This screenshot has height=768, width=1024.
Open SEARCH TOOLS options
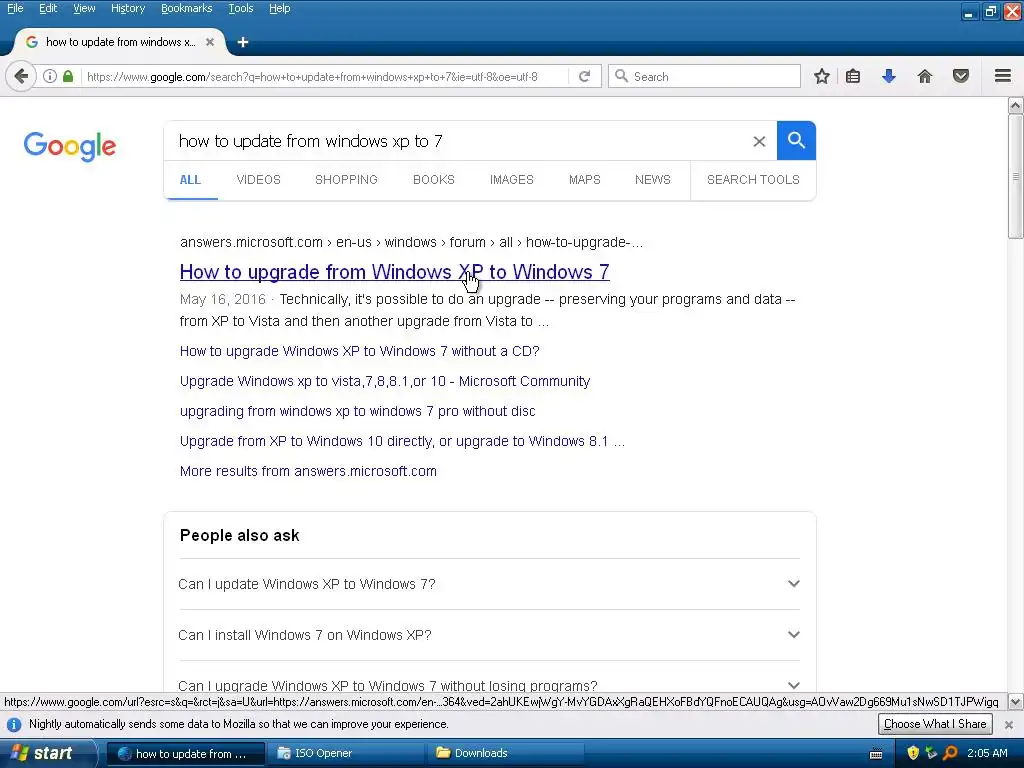[x=753, y=180]
